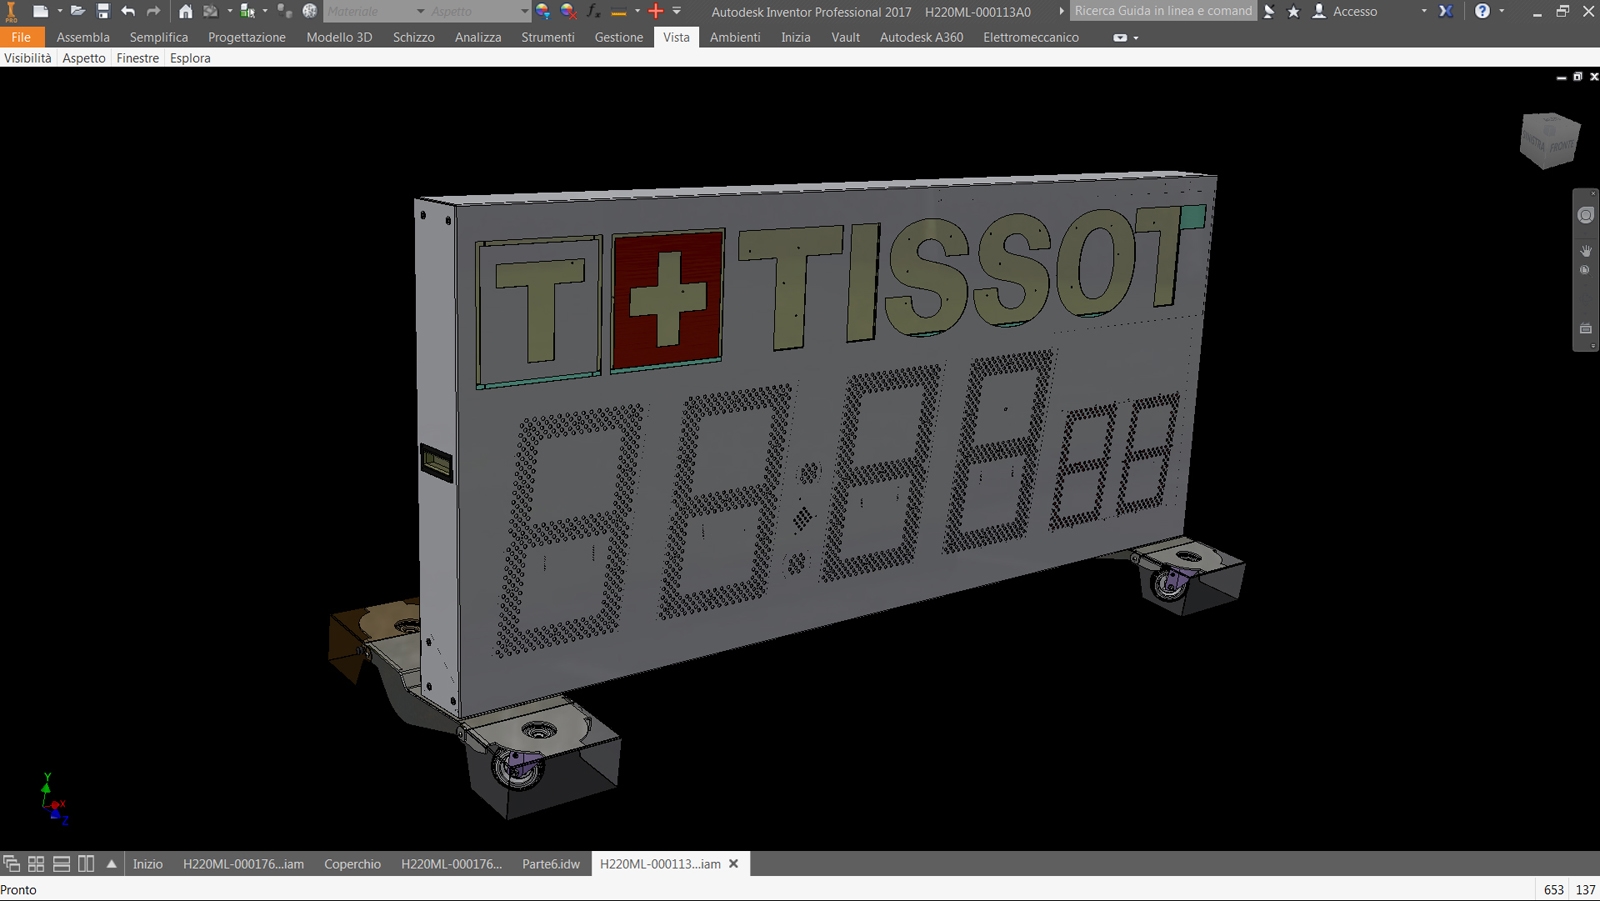Switch to the Vault tab
Screen dimensions: 1600x901
(x=846, y=37)
